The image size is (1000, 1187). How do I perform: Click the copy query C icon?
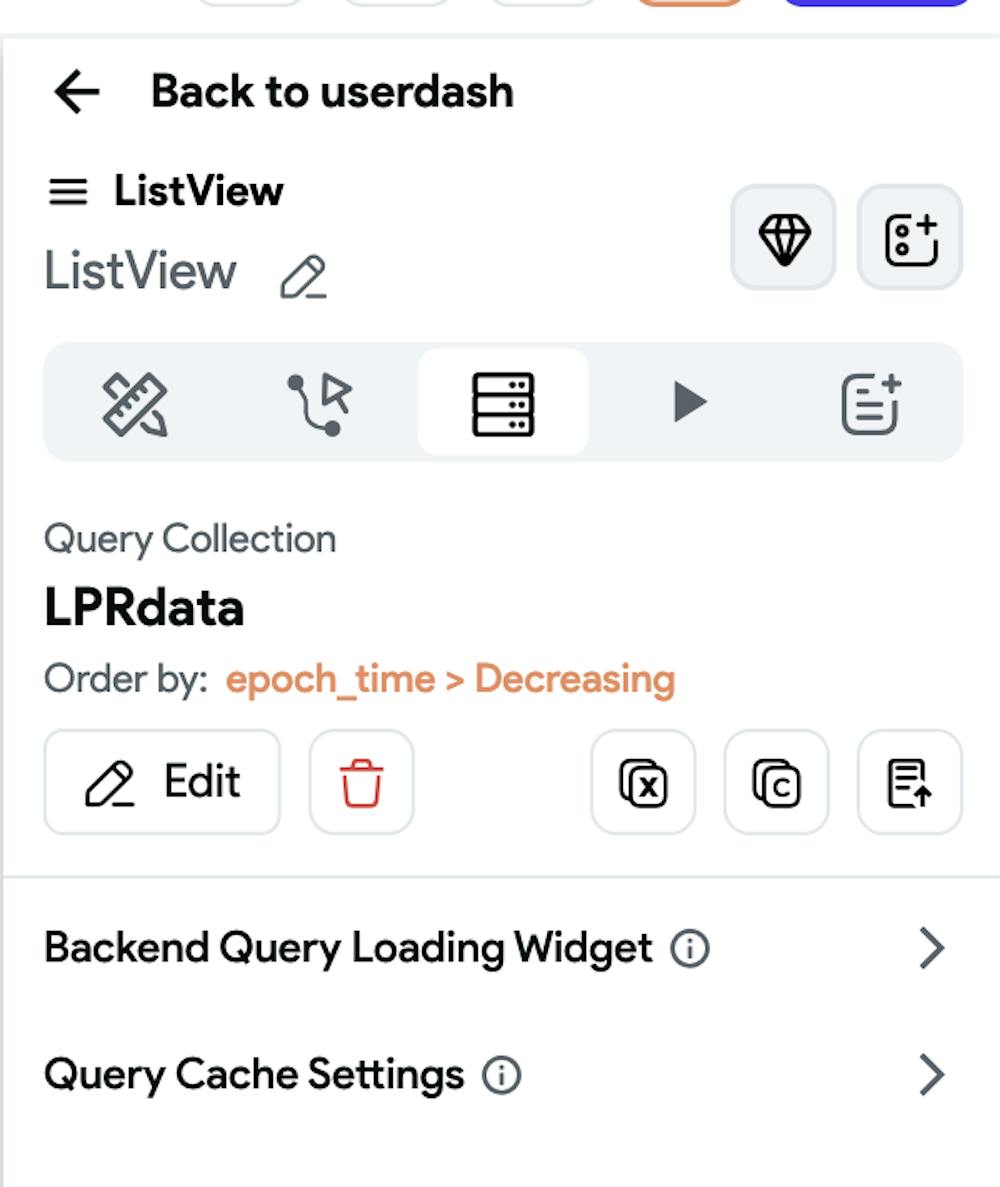click(x=777, y=782)
